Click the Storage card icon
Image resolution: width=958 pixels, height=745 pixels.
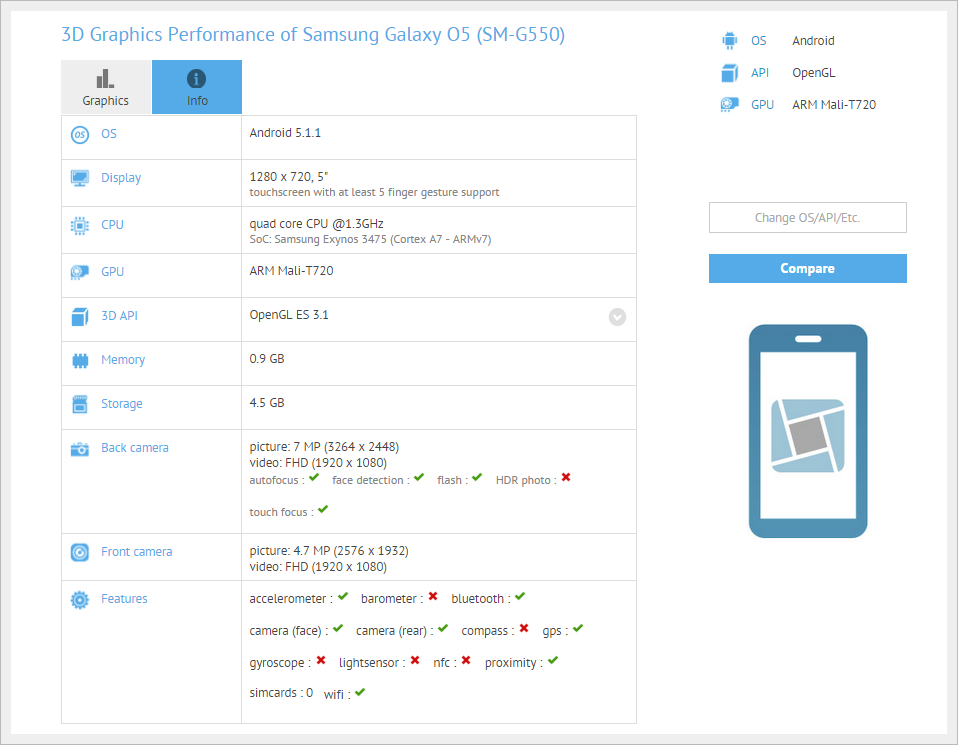point(80,404)
